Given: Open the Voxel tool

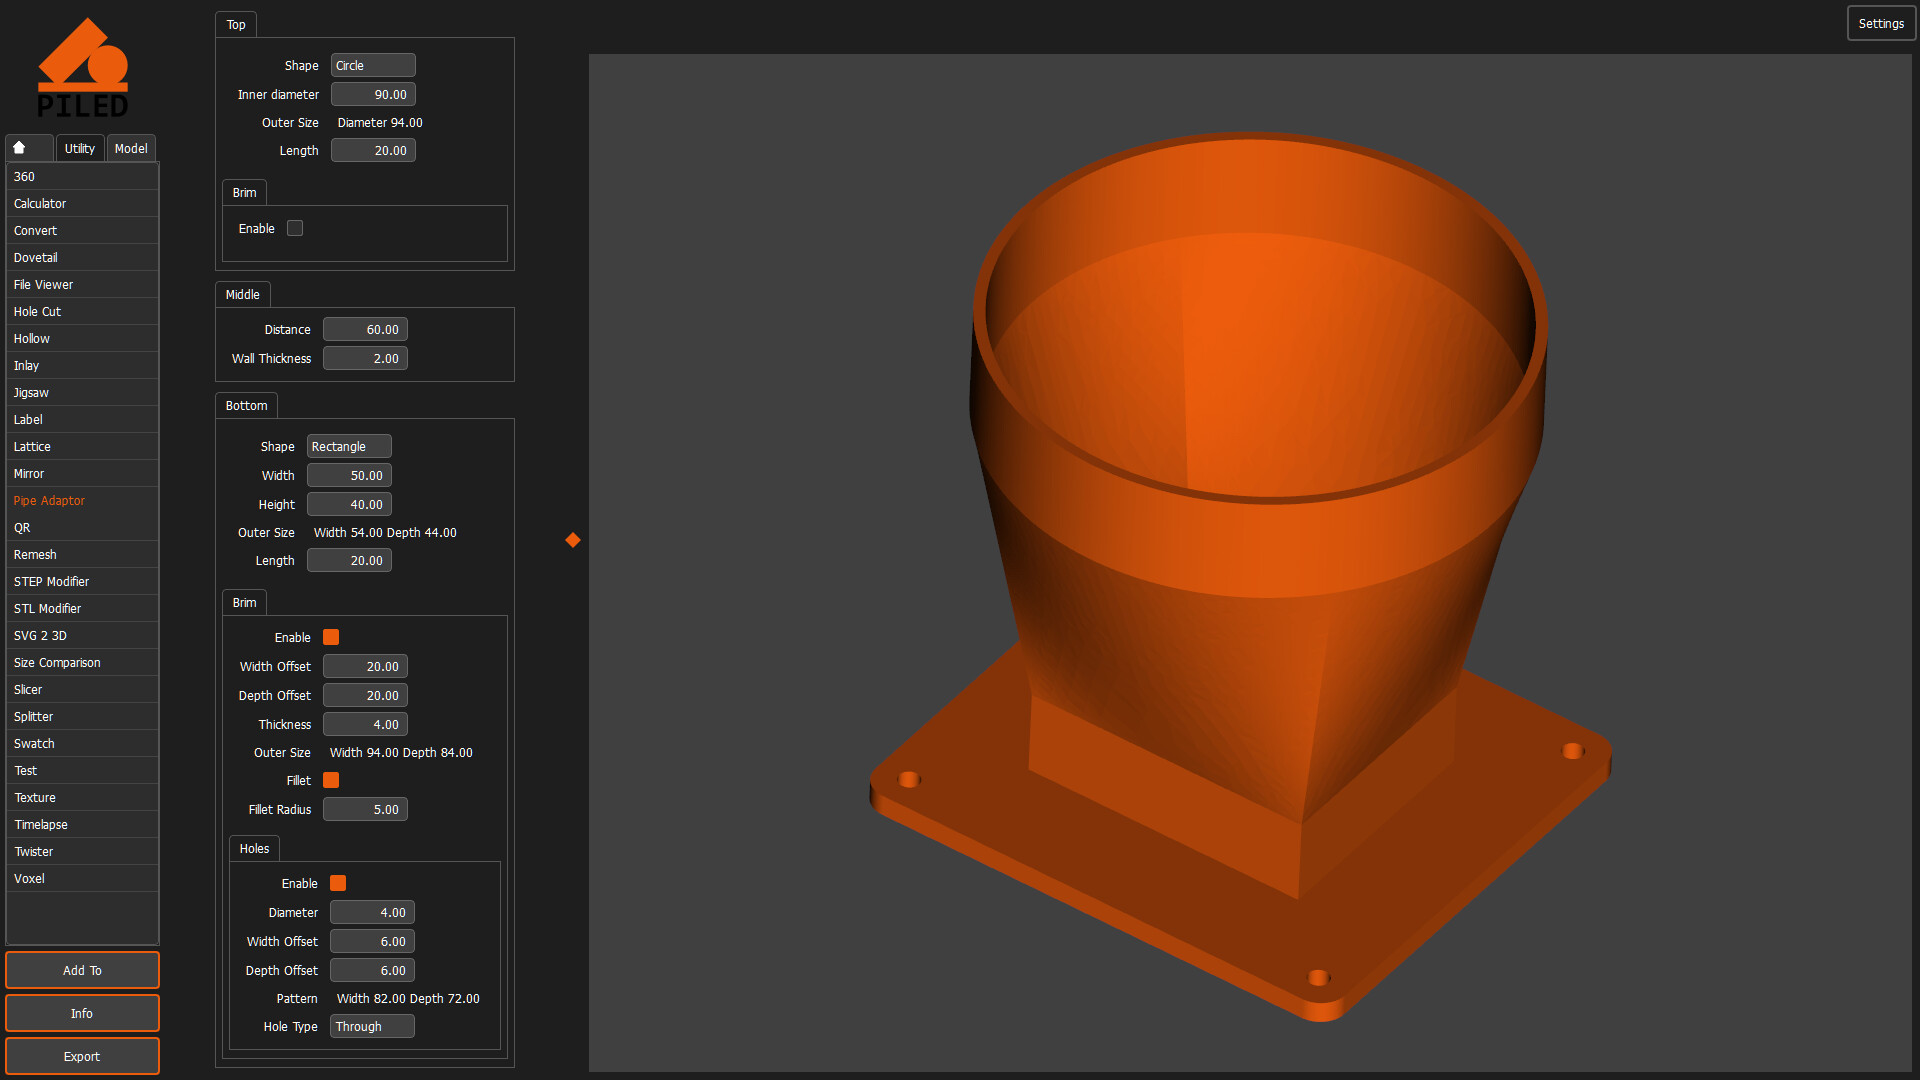Looking at the screenshot, I should point(82,879).
